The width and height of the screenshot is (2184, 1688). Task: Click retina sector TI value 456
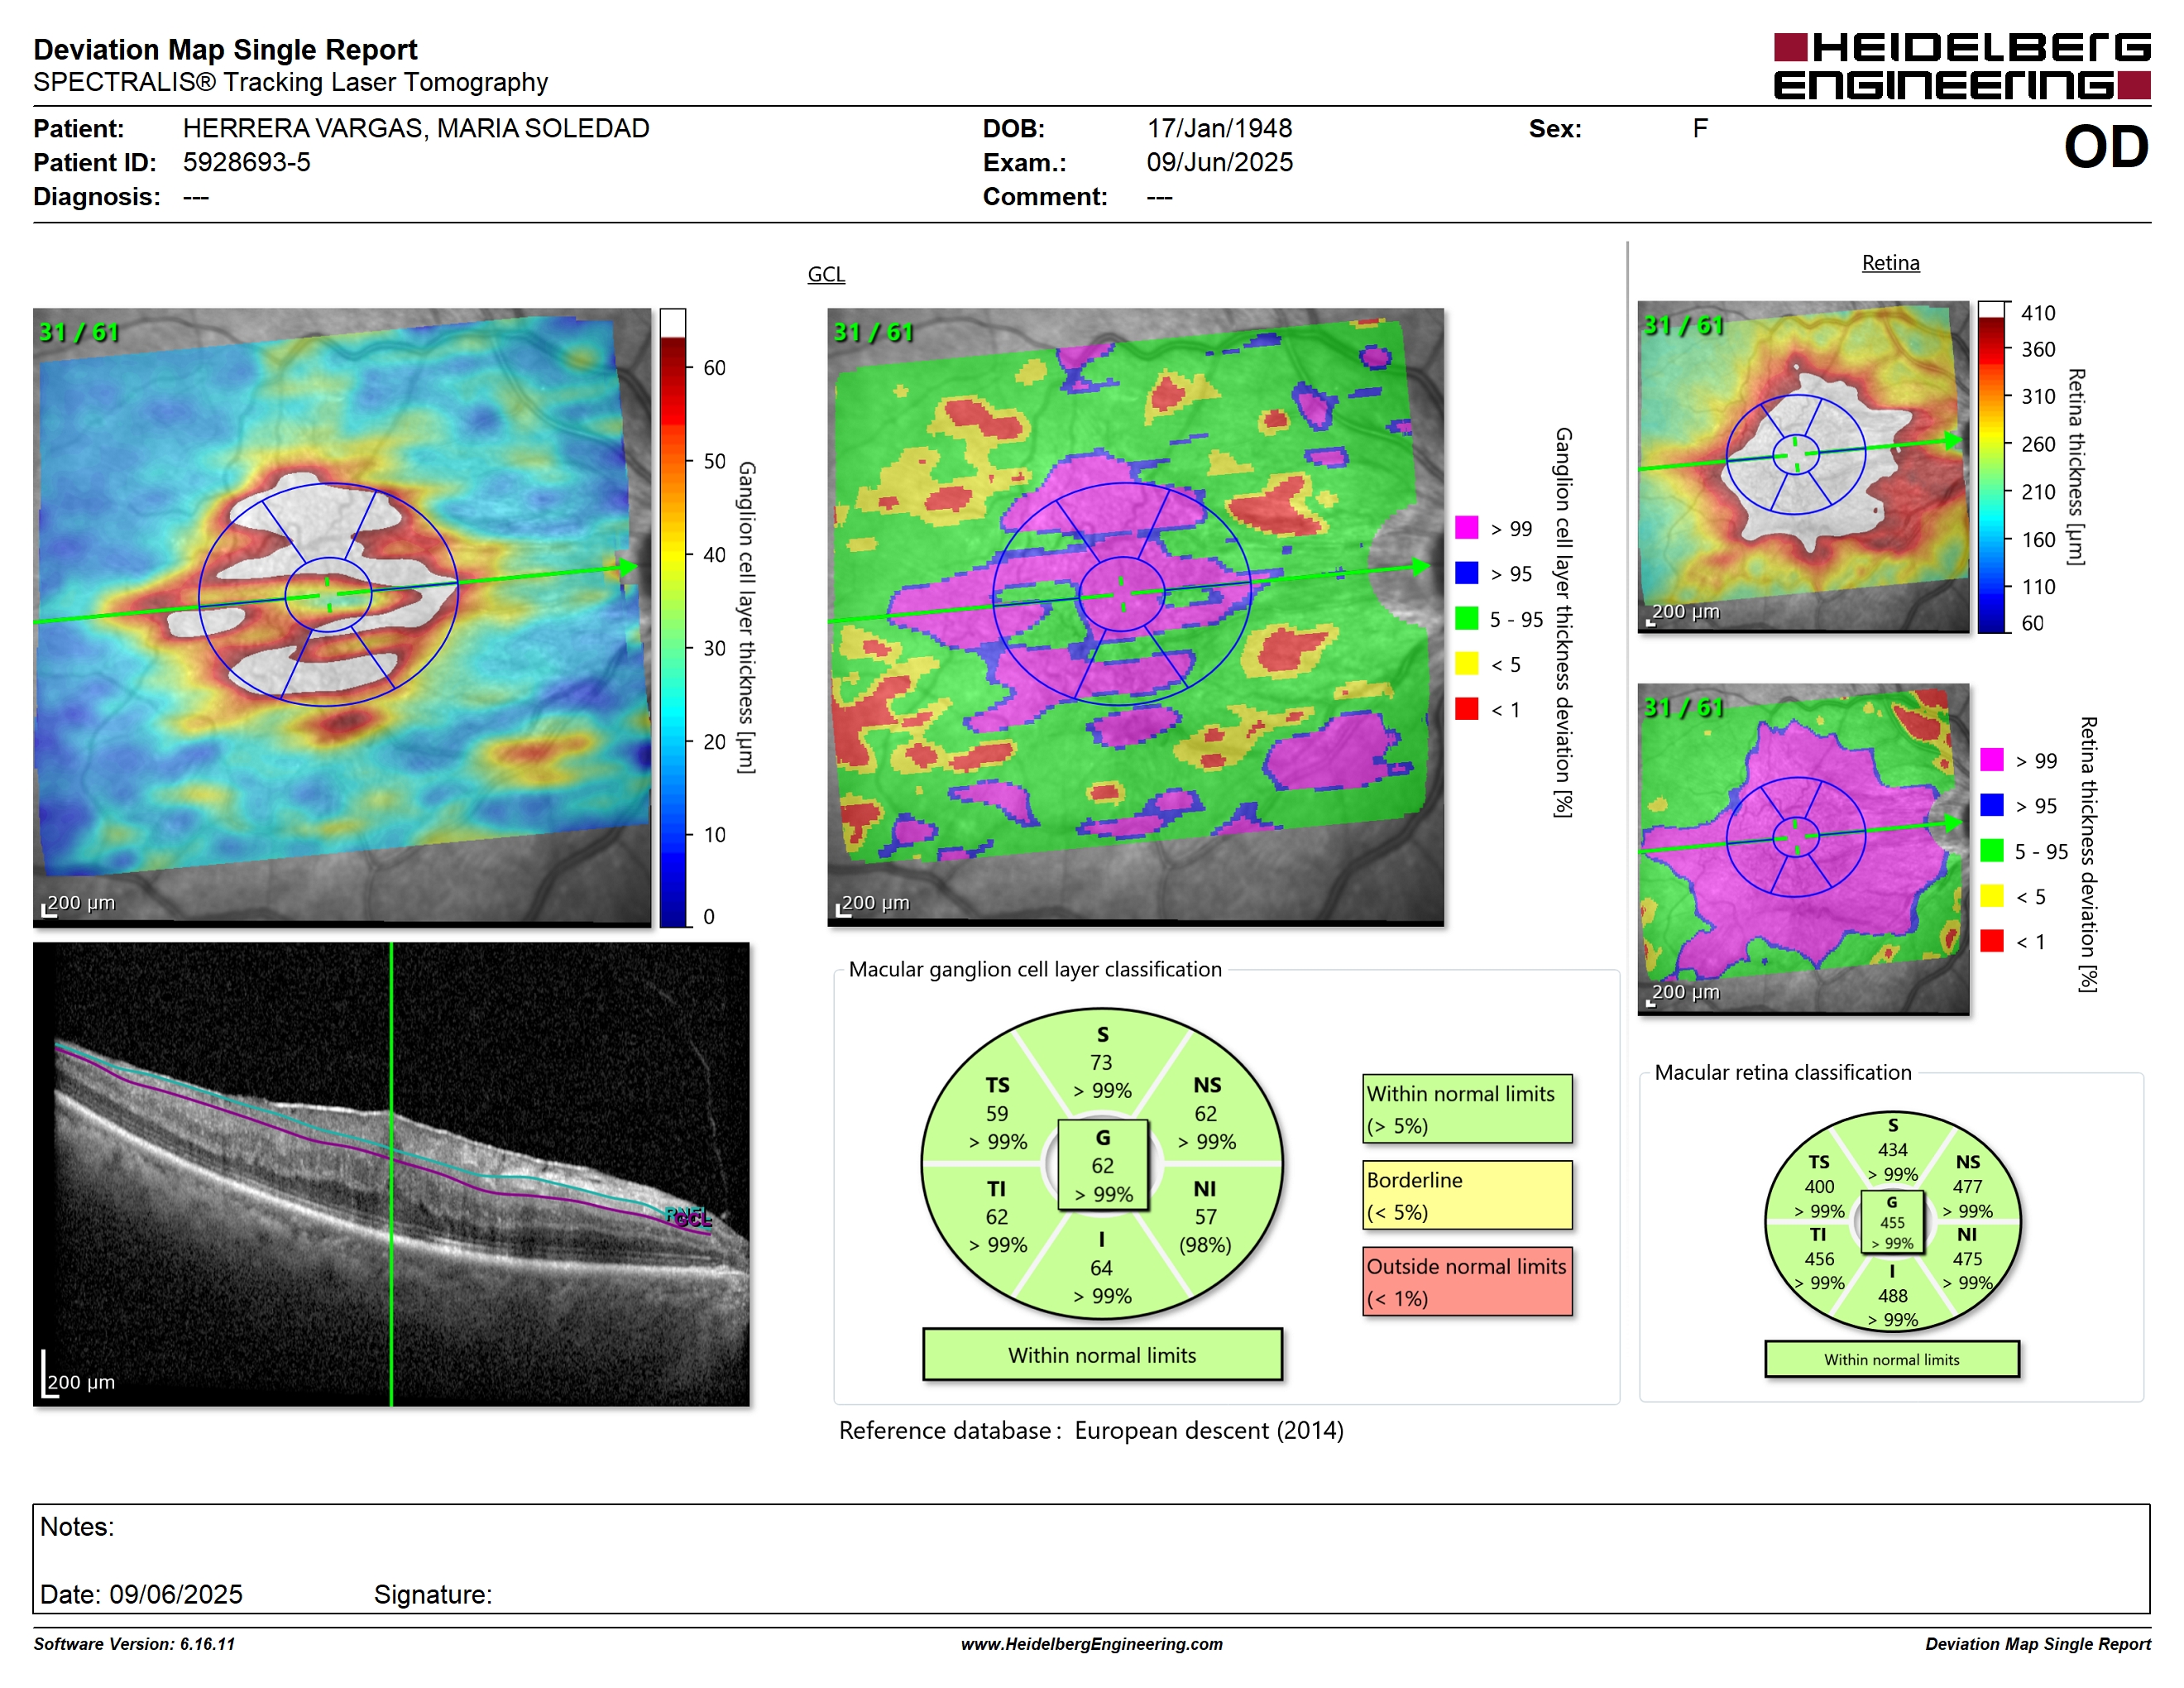[1819, 1259]
